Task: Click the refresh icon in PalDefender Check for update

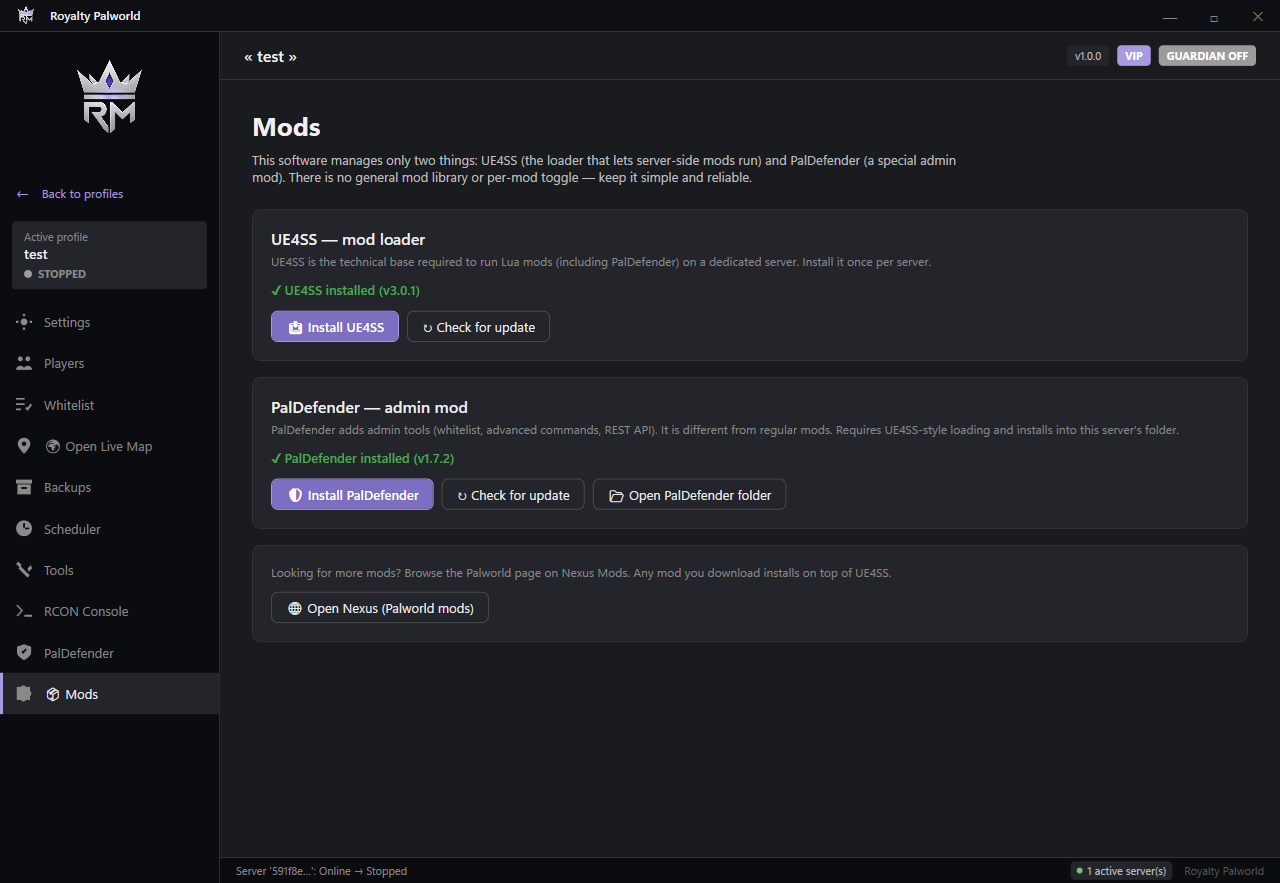Action: click(462, 496)
